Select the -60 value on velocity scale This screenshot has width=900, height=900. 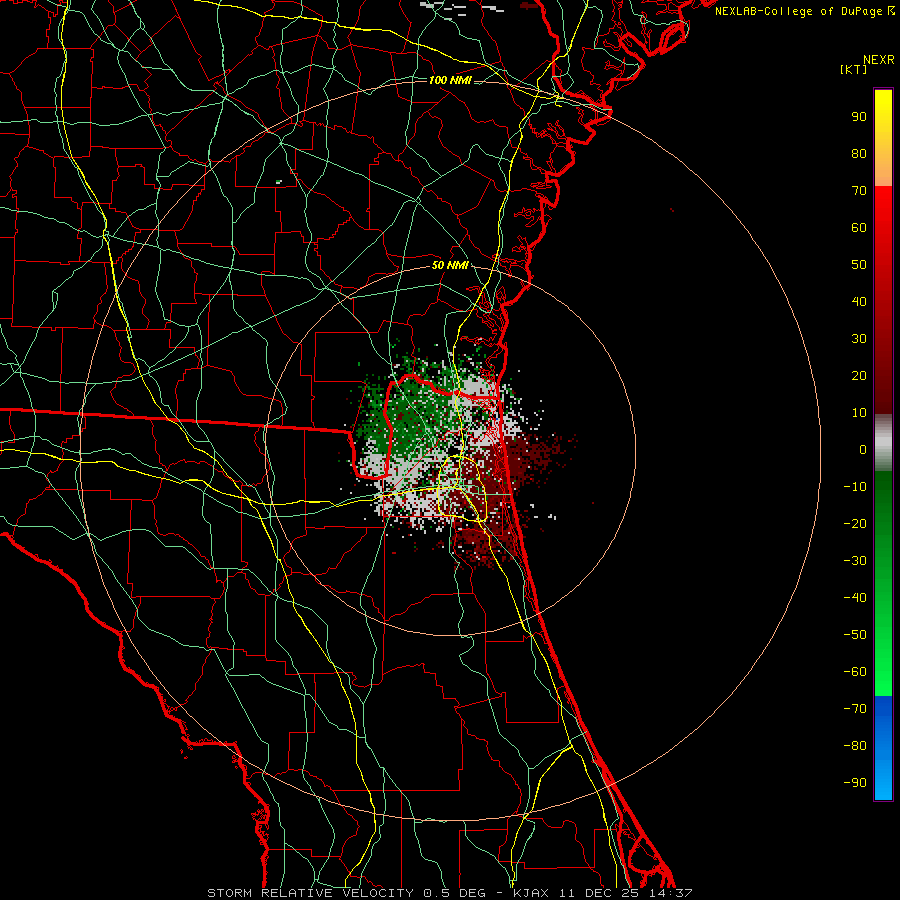(x=855, y=672)
